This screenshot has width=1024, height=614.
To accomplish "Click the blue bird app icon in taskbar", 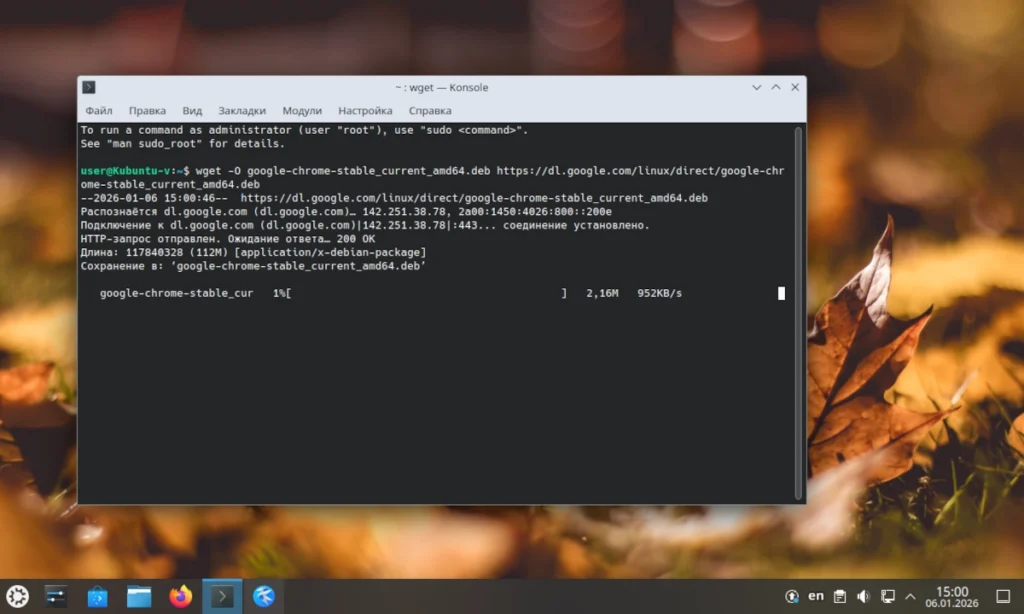I will pyautogui.click(x=264, y=596).
